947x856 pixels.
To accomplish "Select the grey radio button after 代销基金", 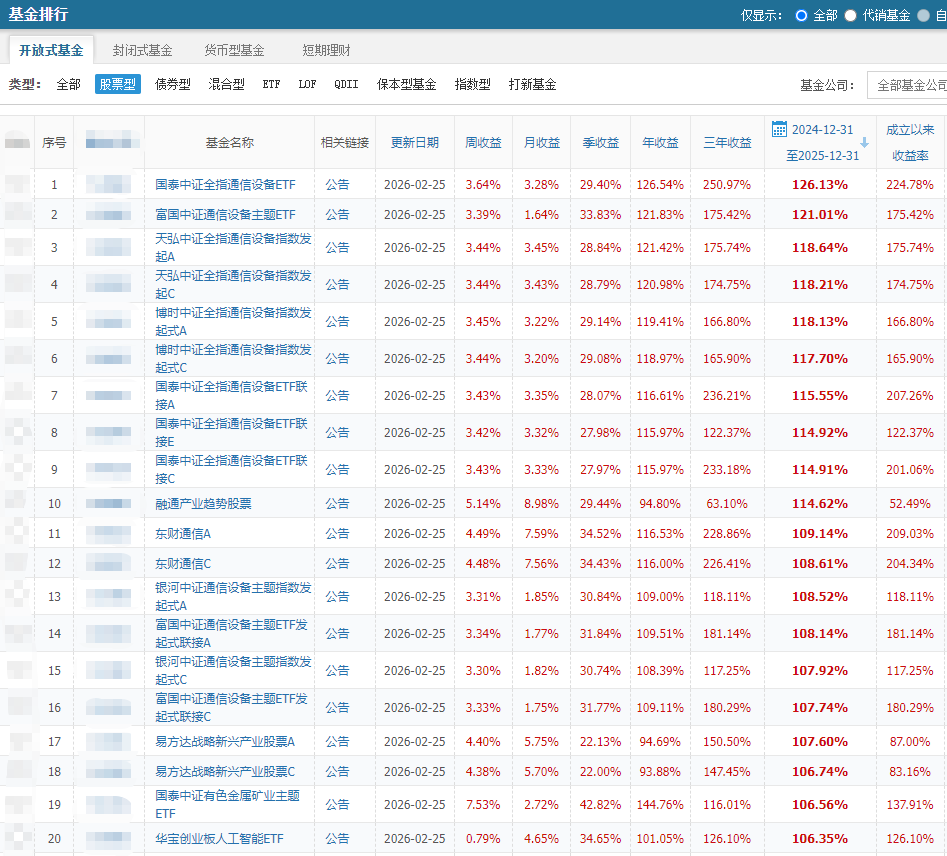I will [923, 15].
